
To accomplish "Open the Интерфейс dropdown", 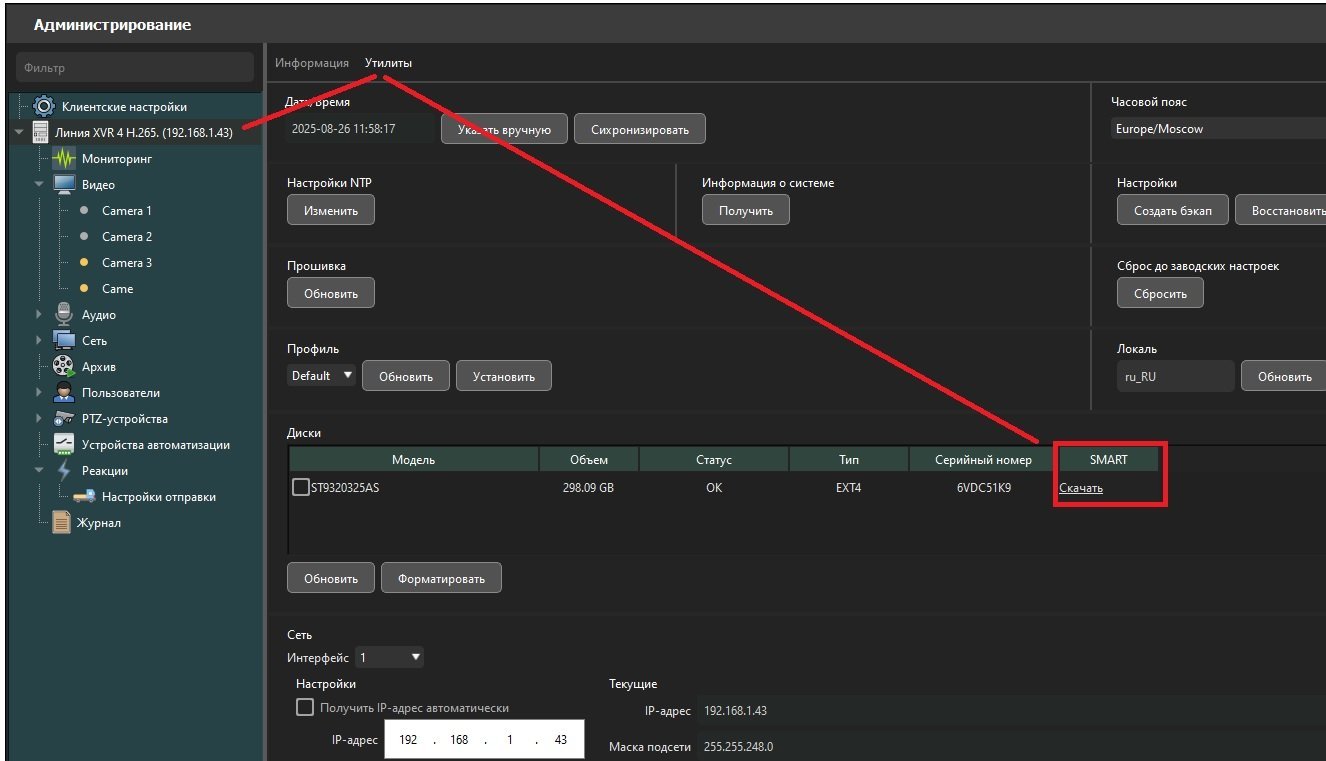I will 389,658.
